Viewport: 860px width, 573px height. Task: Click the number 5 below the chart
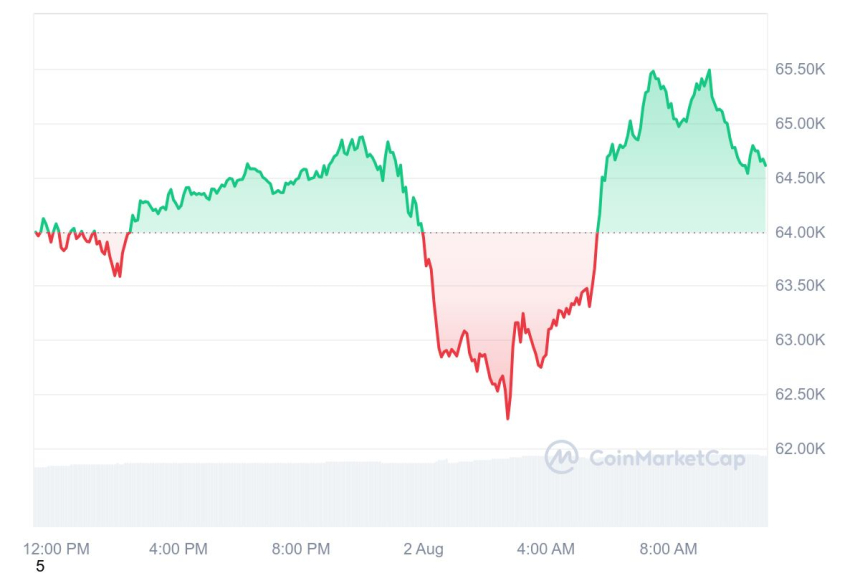tap(40, 566)
